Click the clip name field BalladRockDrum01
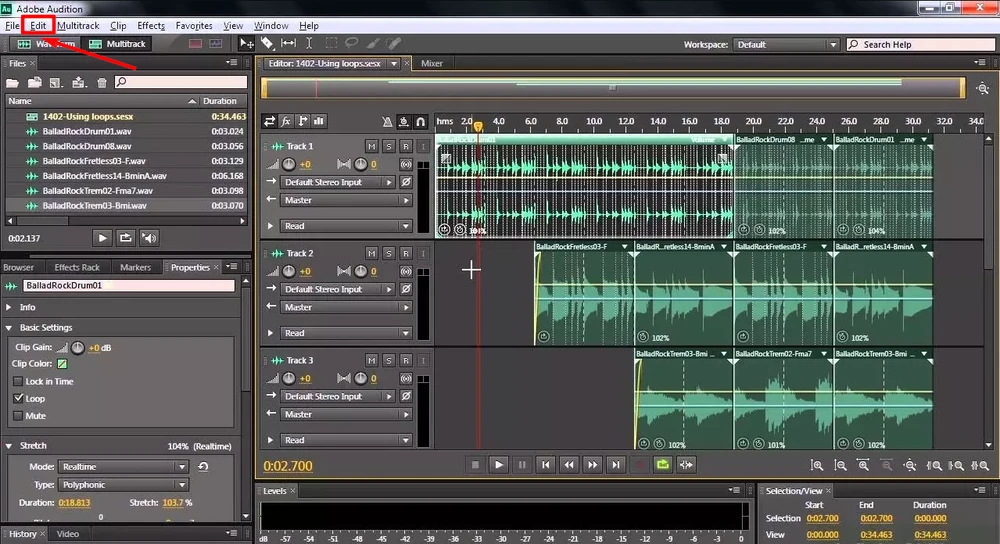The height and width of the screenshot is (544, 1000). coord(129,285)
